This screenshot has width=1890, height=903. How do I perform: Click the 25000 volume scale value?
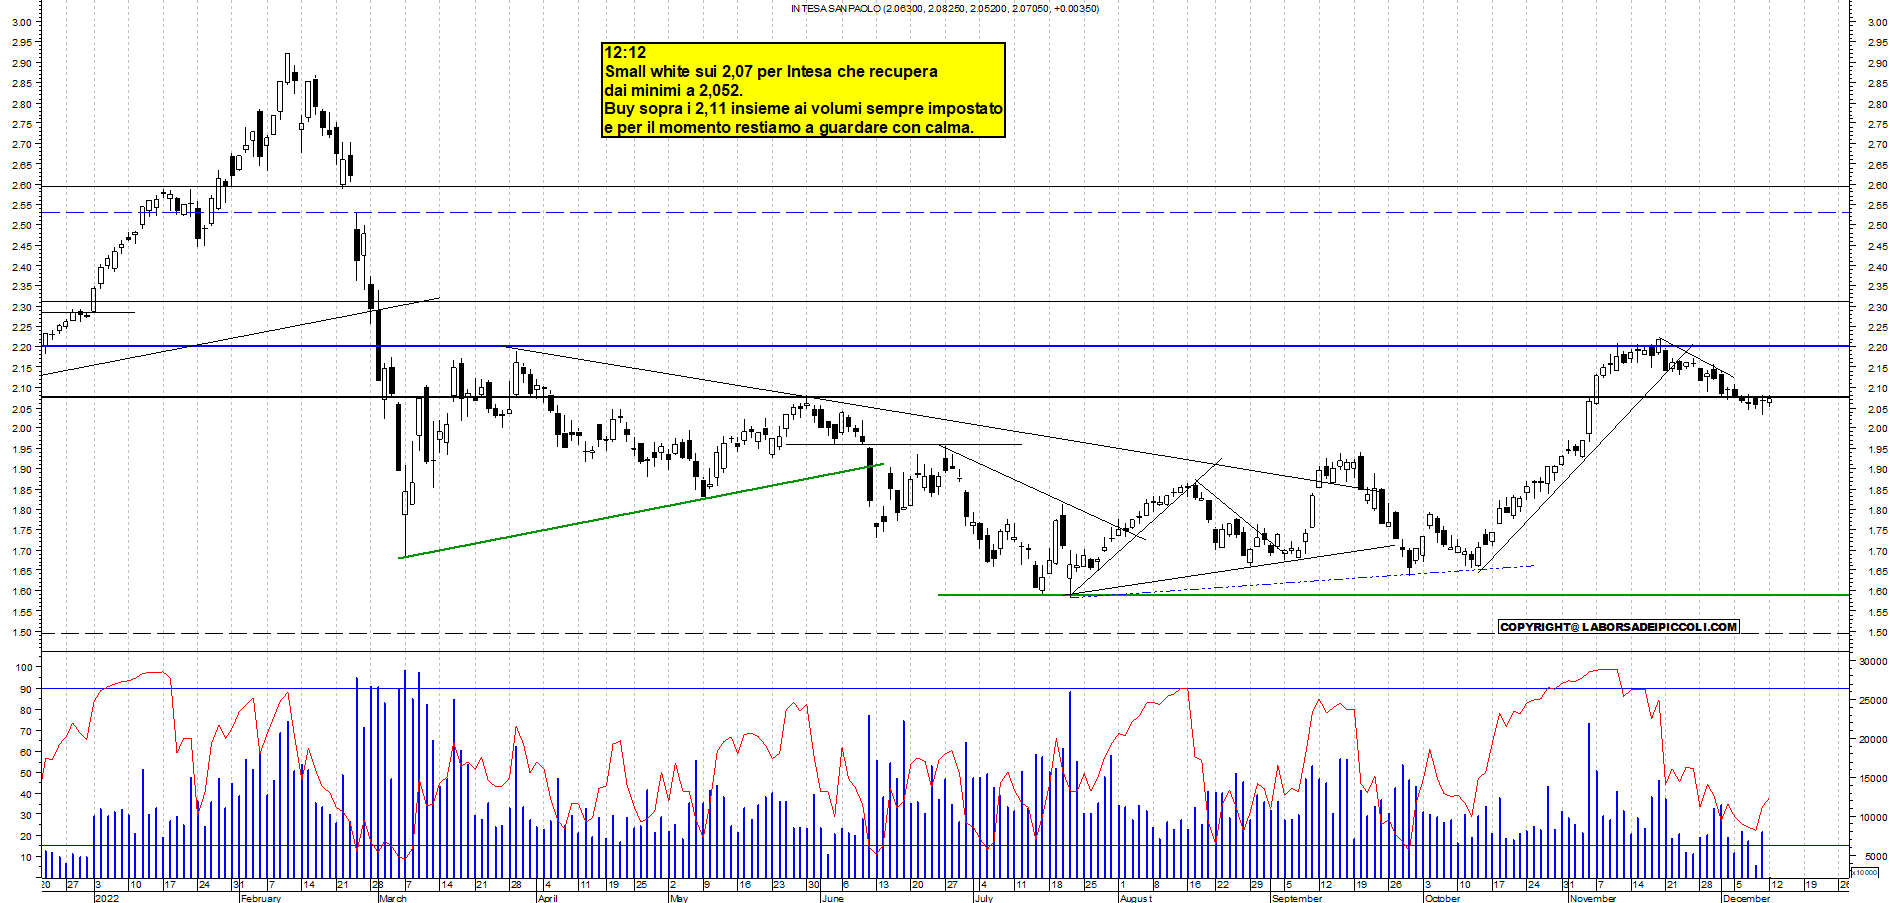pyautogui.click(x=1873, y=701)
